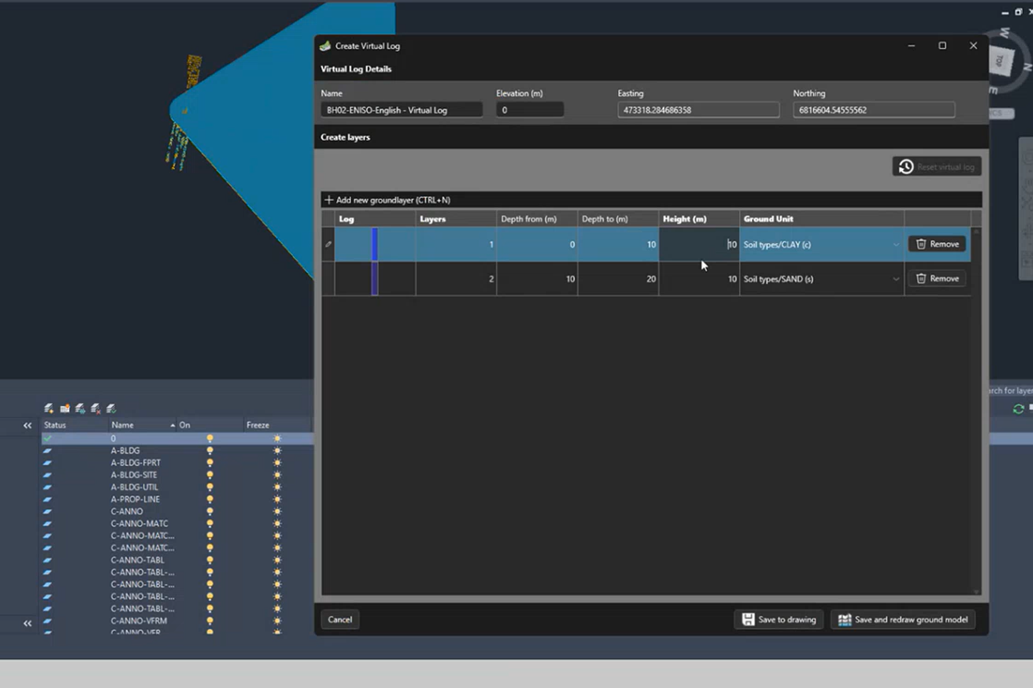Click the Reset virtual log clock icon
The image size is (1033, 688).
[906, 167]
